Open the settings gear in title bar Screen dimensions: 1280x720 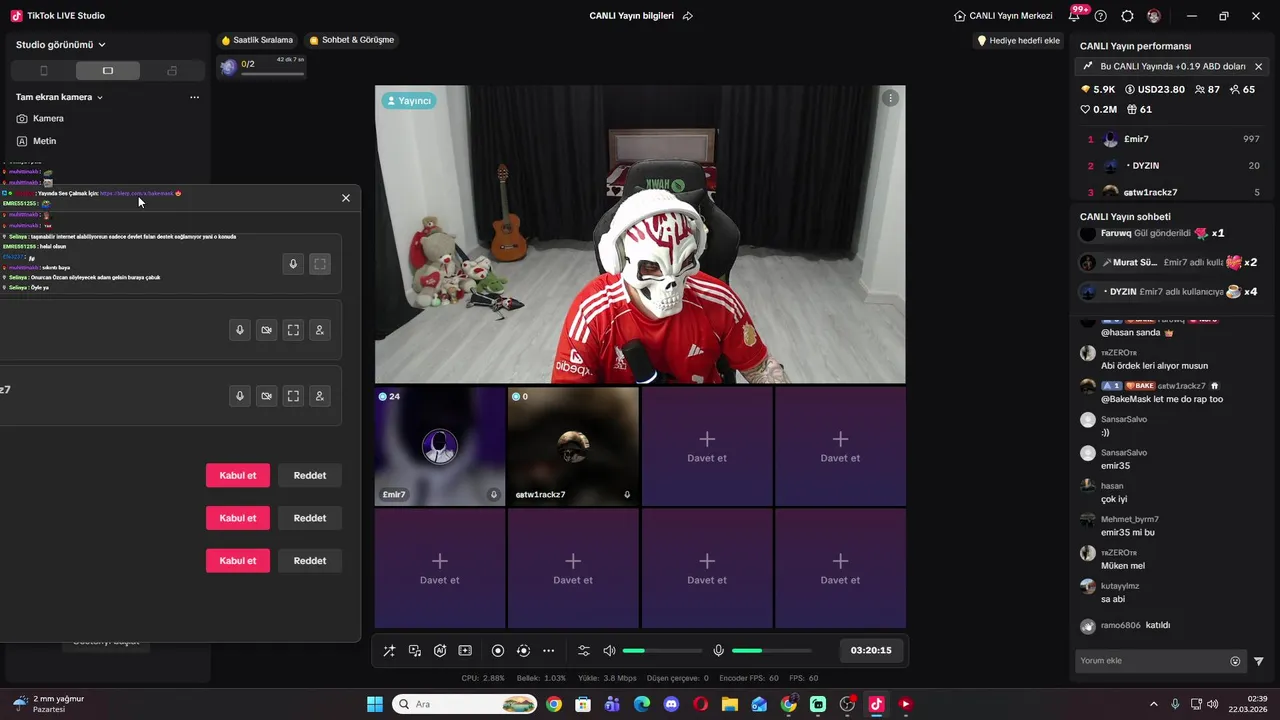(1127, 16)
